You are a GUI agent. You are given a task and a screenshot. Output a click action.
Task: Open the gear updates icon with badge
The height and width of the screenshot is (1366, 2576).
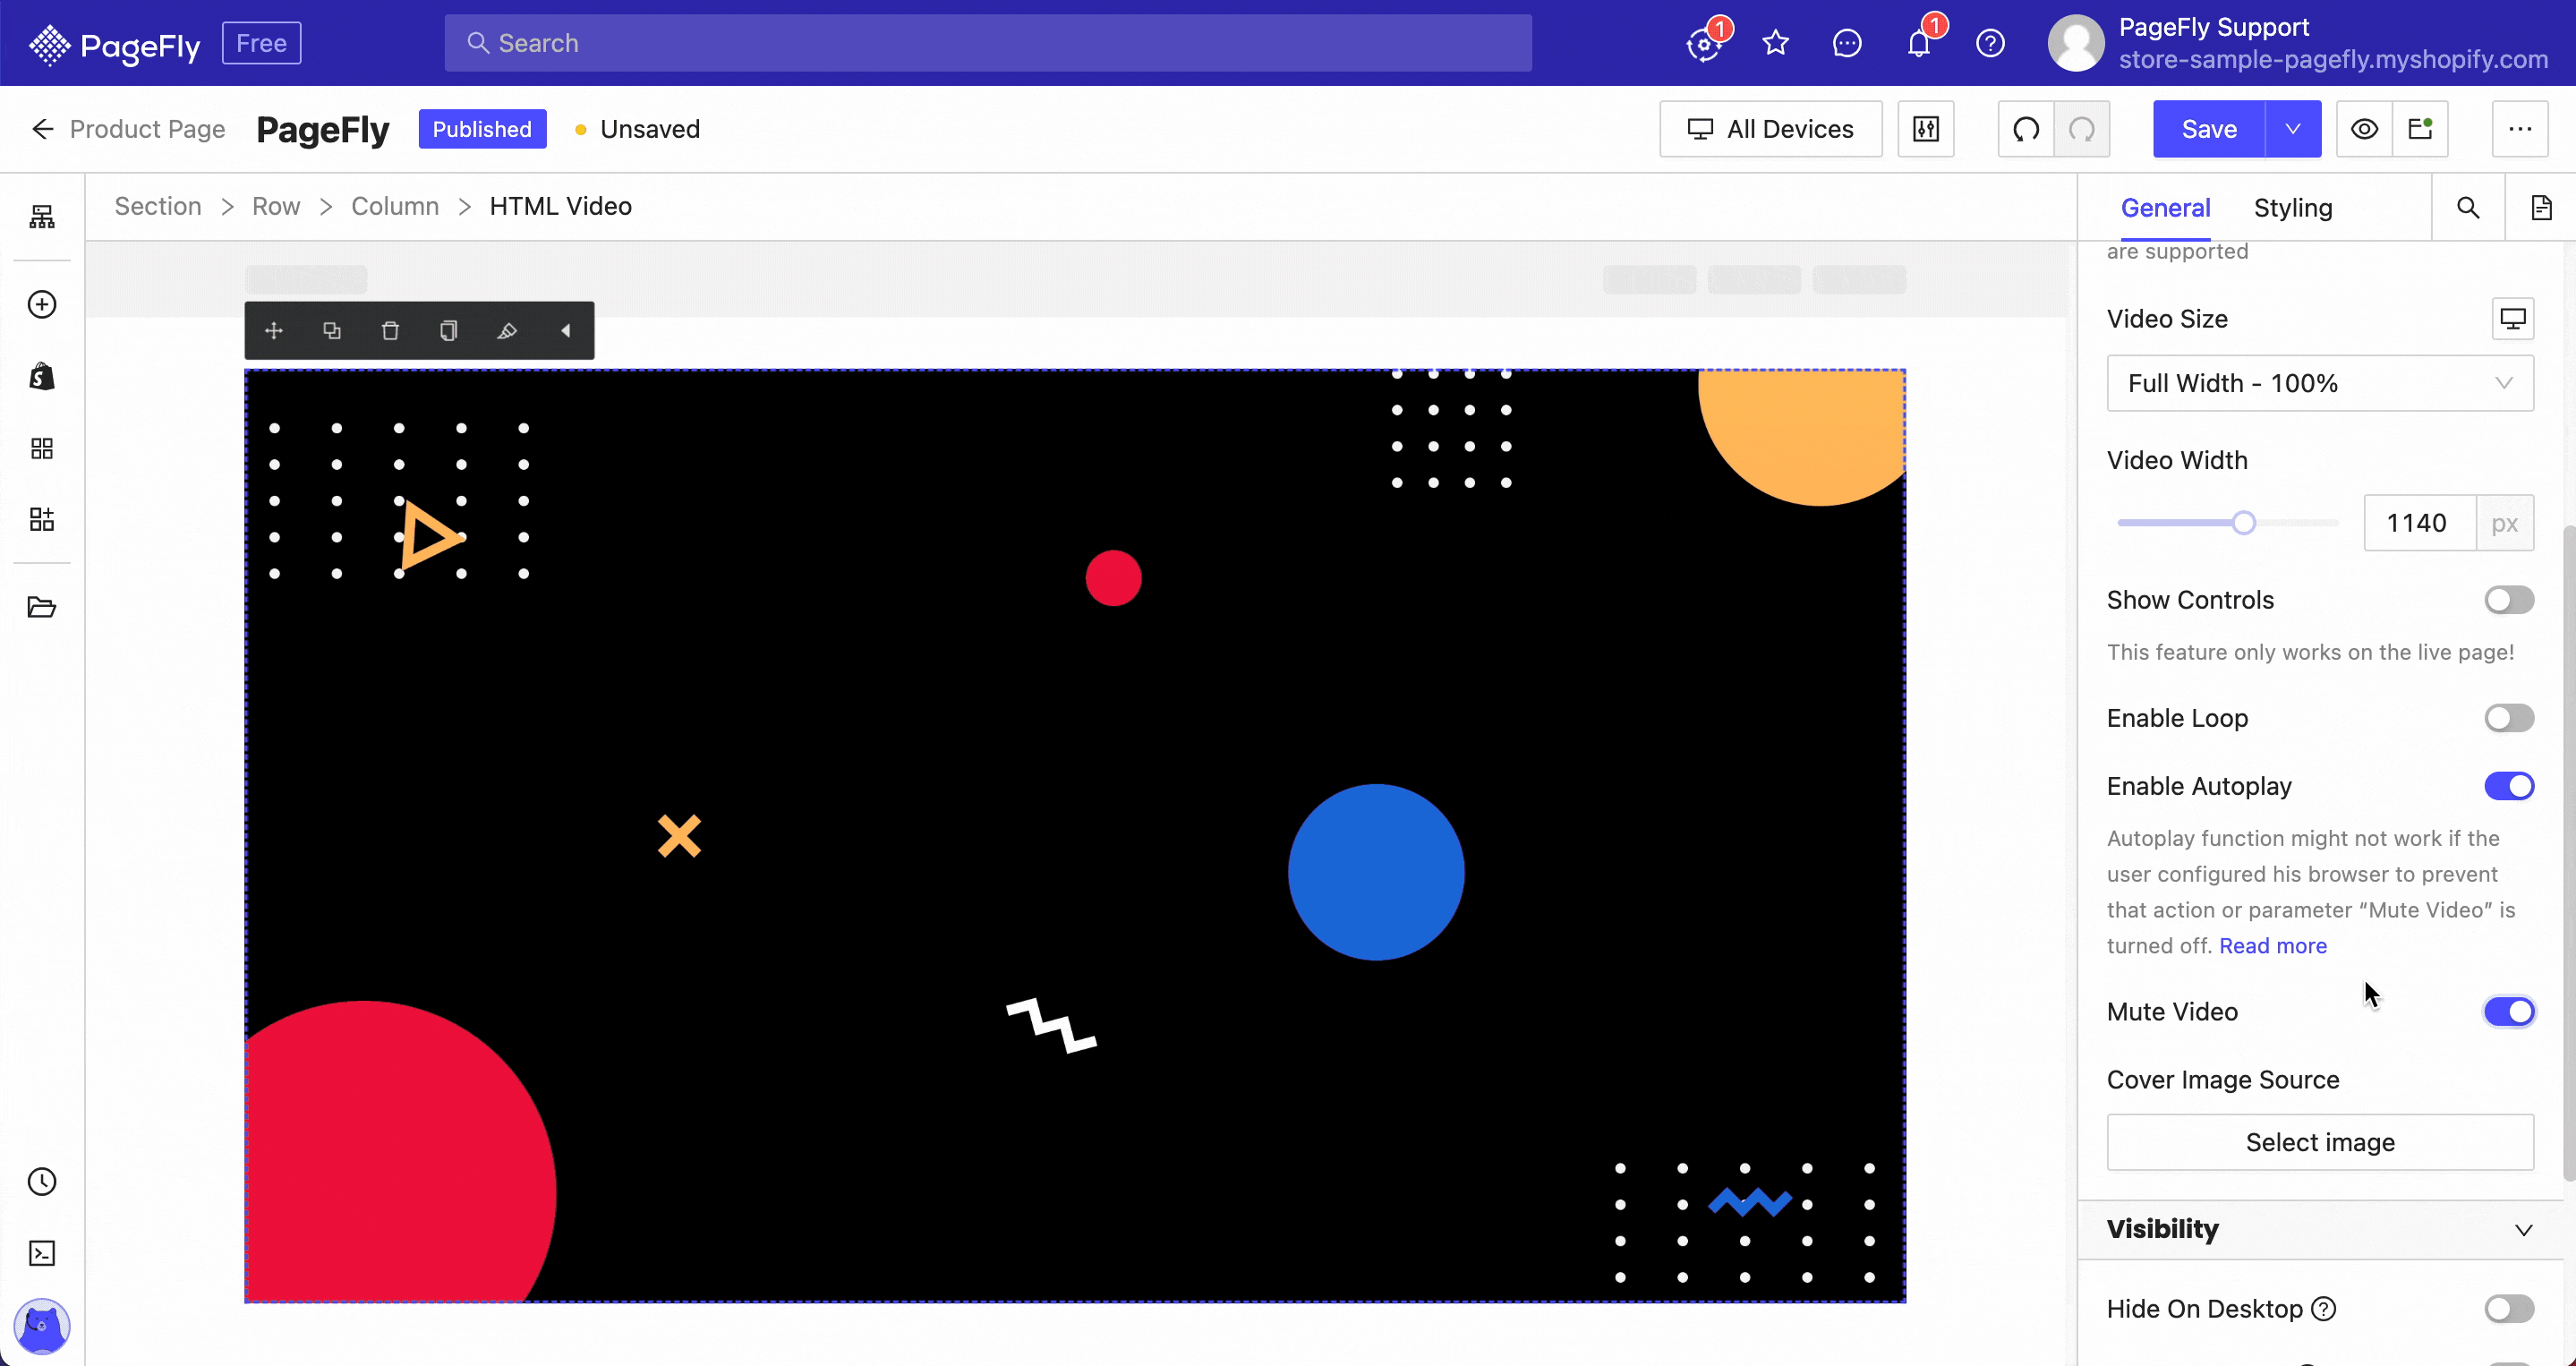click(x=1704, y=43)
